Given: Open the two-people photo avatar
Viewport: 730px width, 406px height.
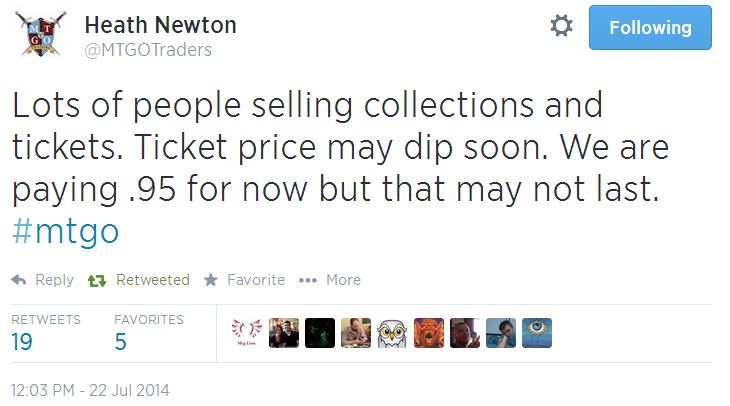Looking at the screenshot, I should 284,333.
